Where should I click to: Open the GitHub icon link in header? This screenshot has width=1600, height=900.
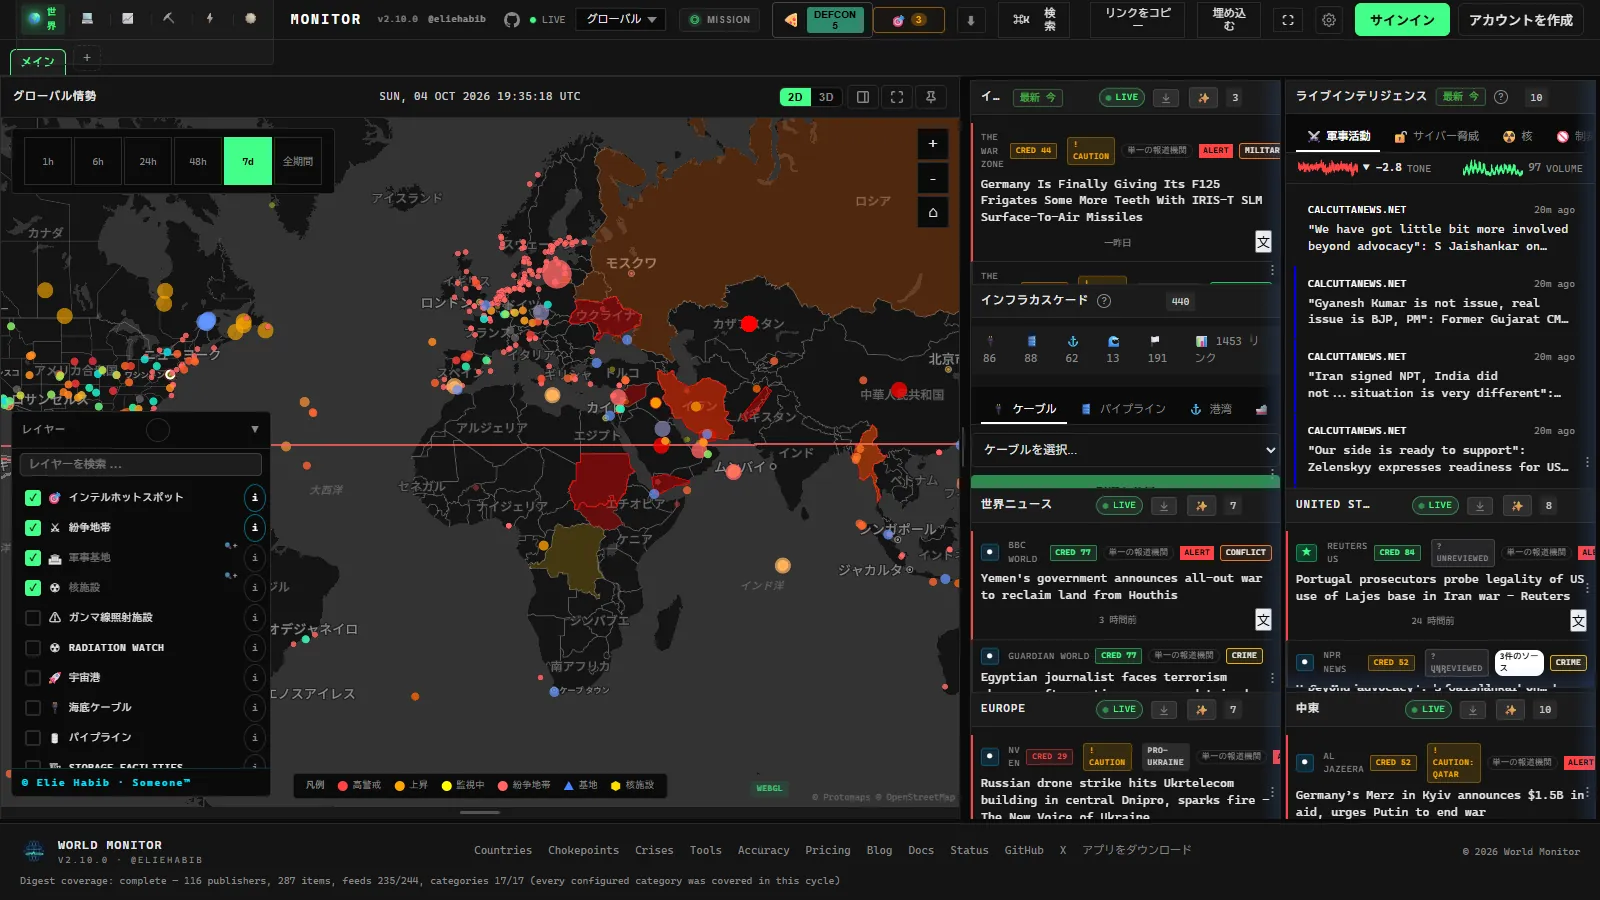click(512, 20)
